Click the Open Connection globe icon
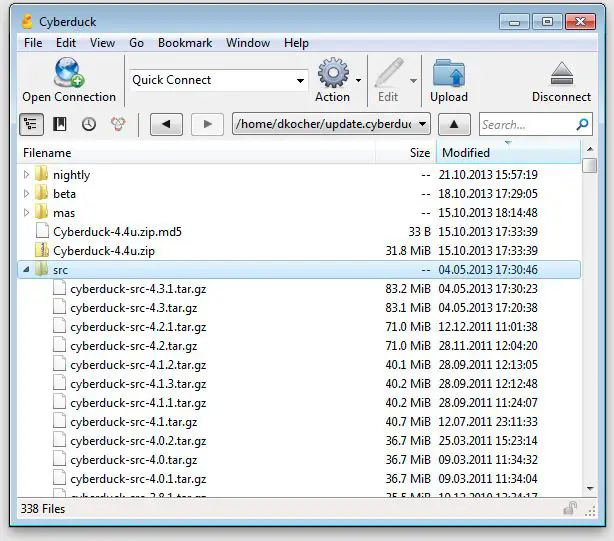This screenshot has width=614, height=541. [69, 72]
